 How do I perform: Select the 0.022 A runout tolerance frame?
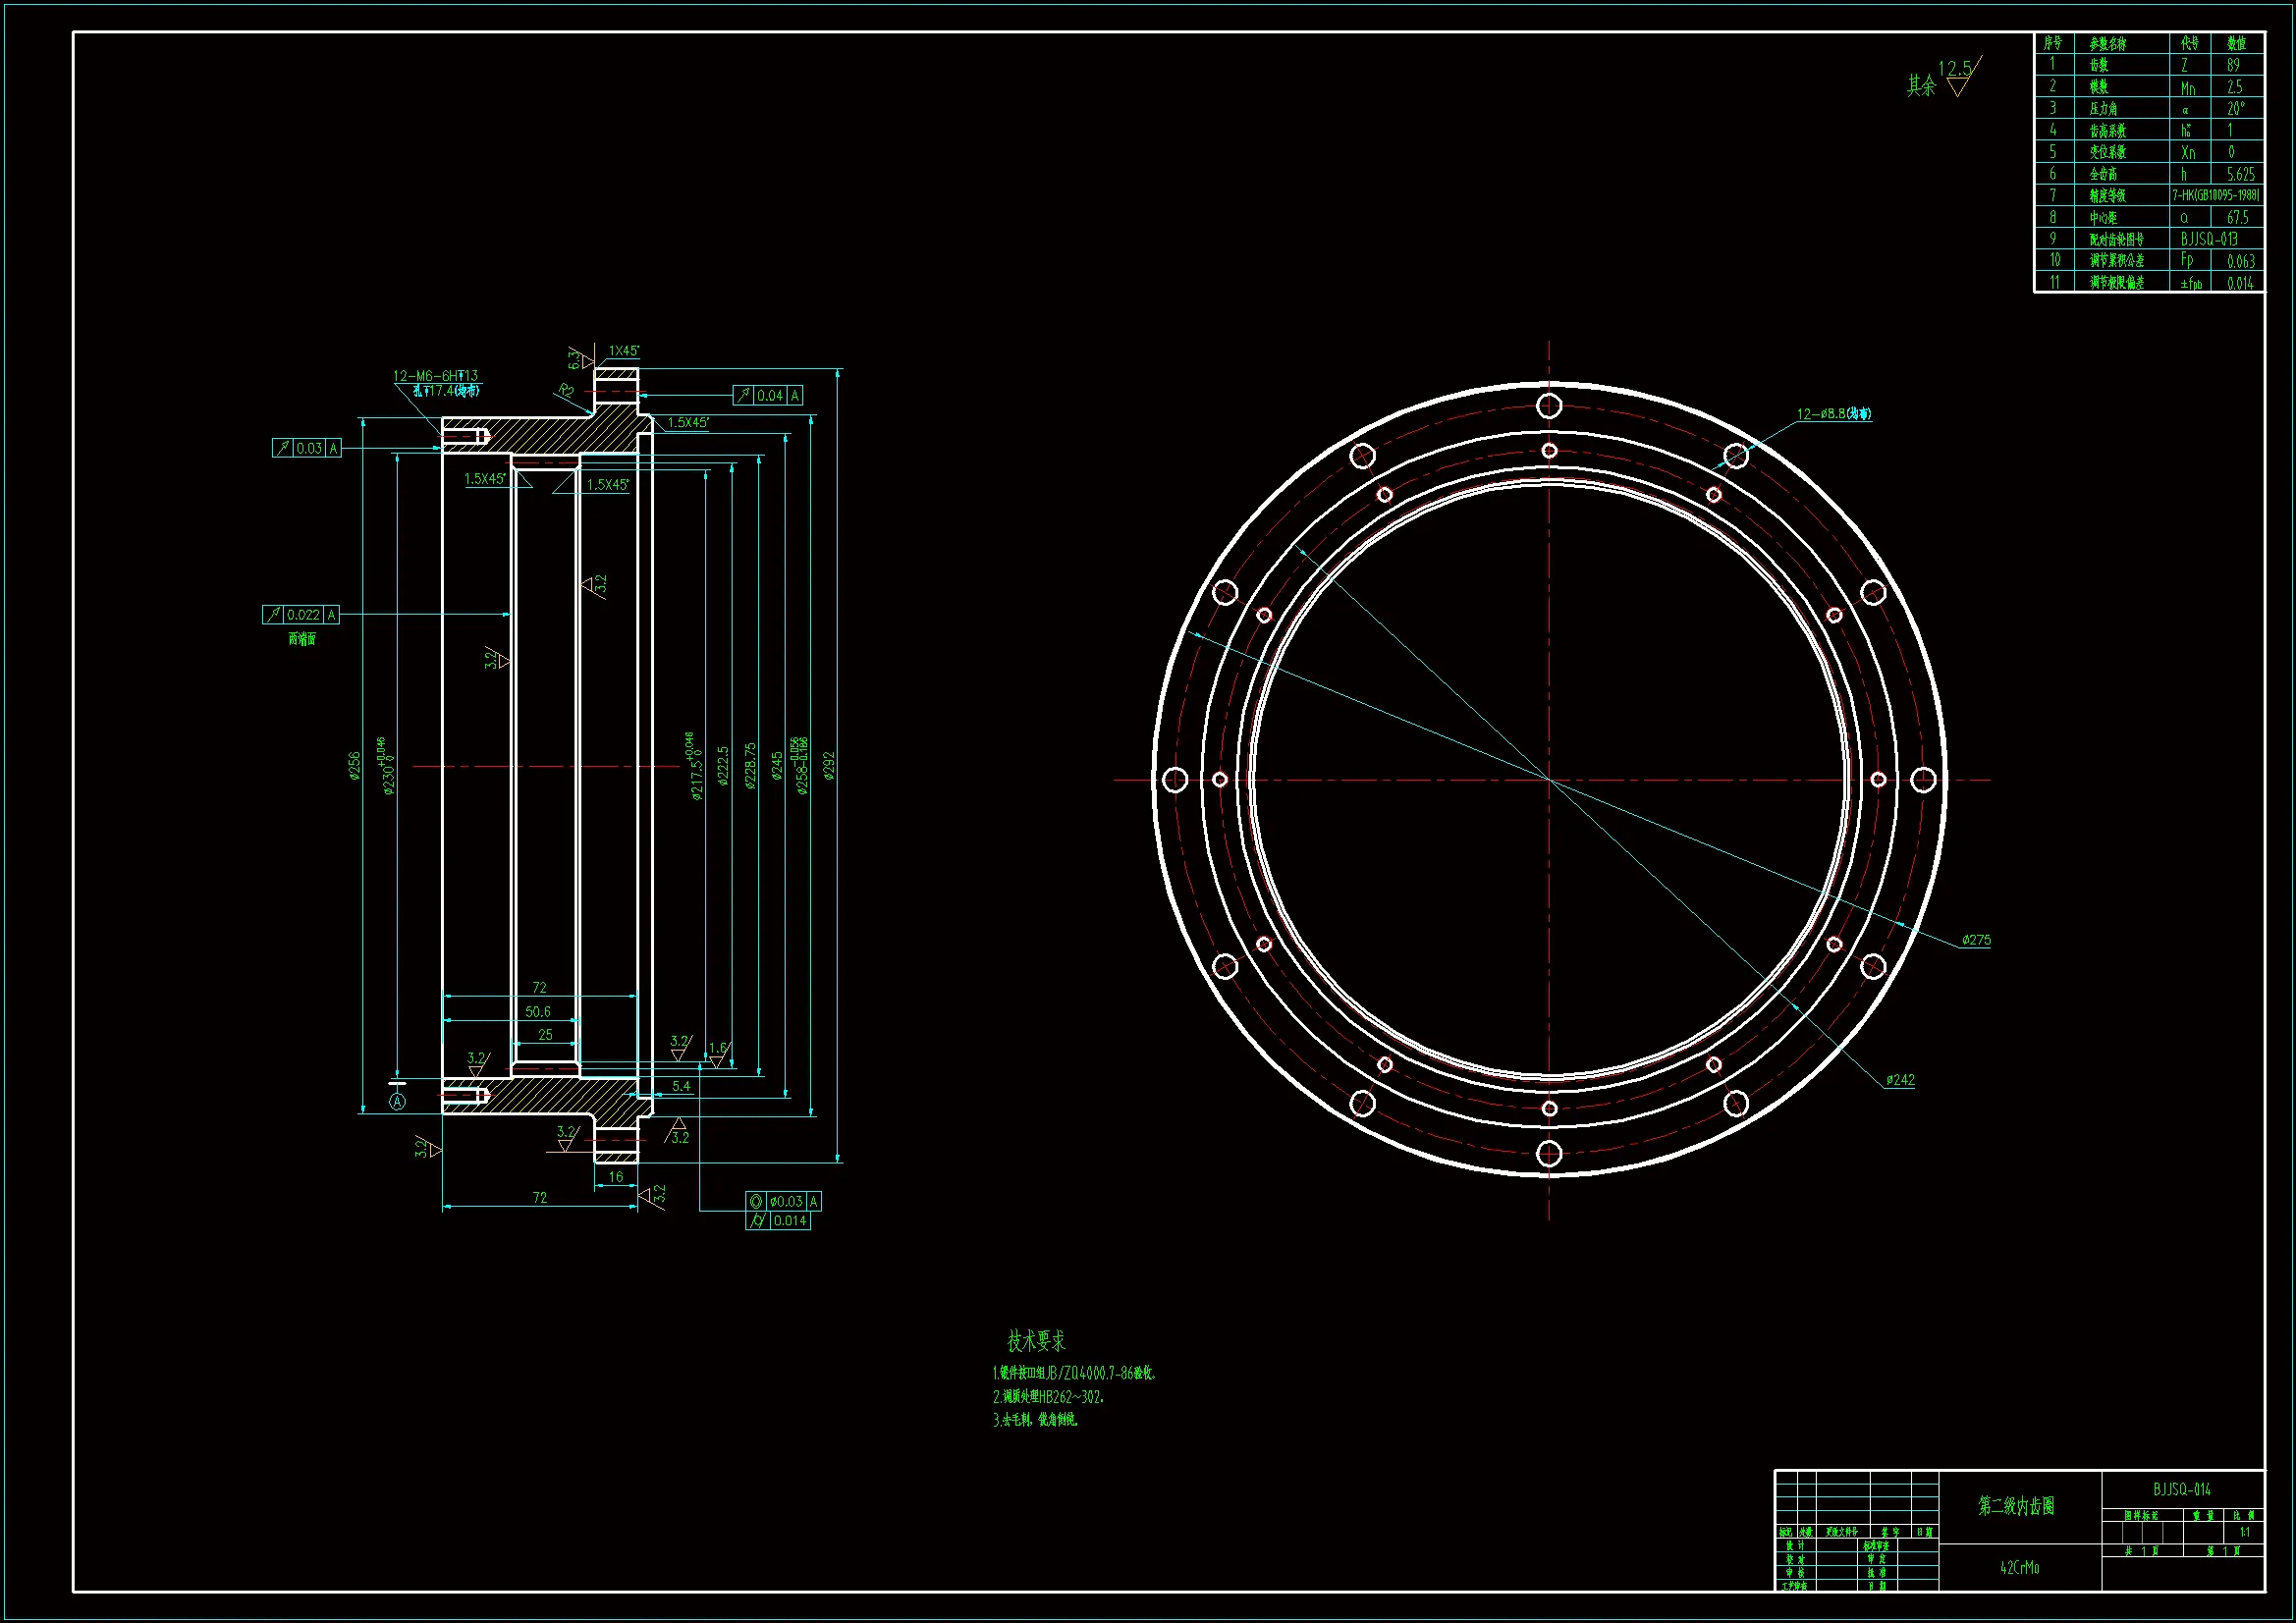click(301, 614)
